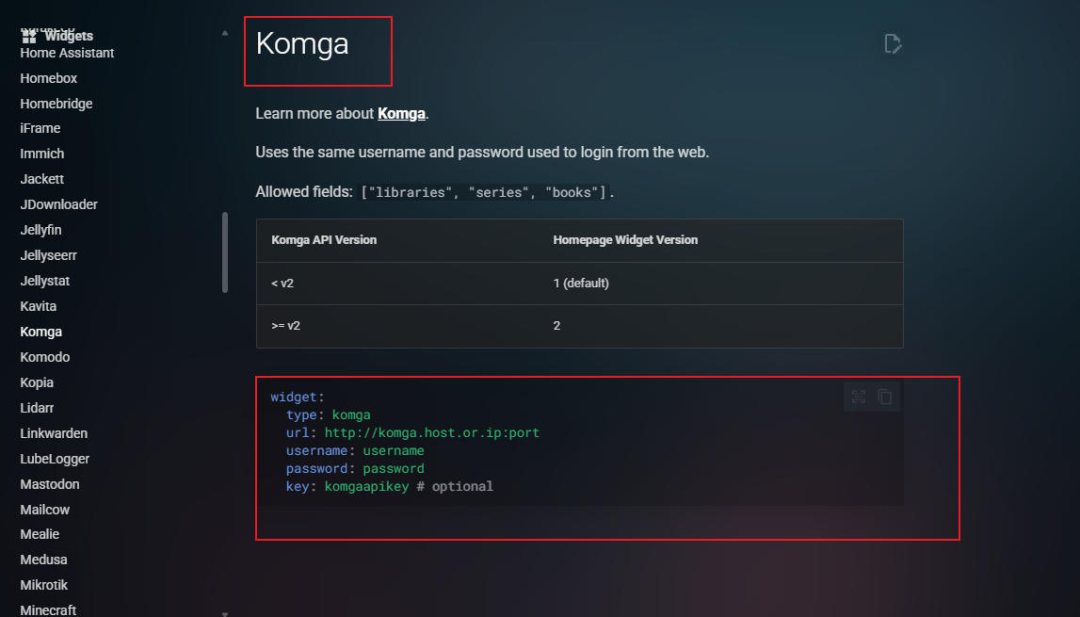Select the JDownloader sidebar entry
Viewport: 1080px width, 617px height.
click(59, 205)
